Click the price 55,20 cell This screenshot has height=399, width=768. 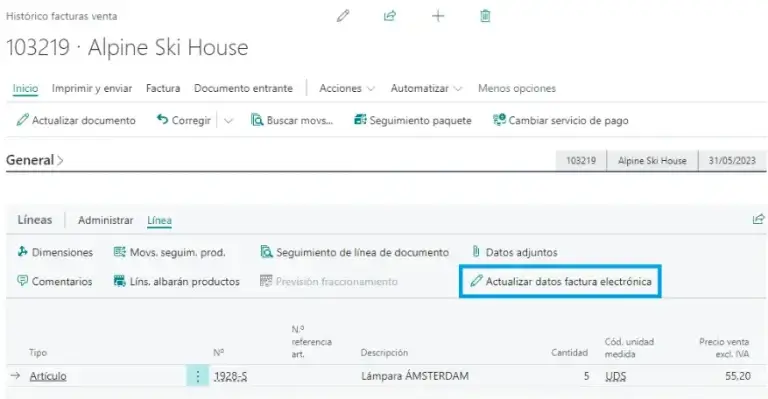coord(738,376)
